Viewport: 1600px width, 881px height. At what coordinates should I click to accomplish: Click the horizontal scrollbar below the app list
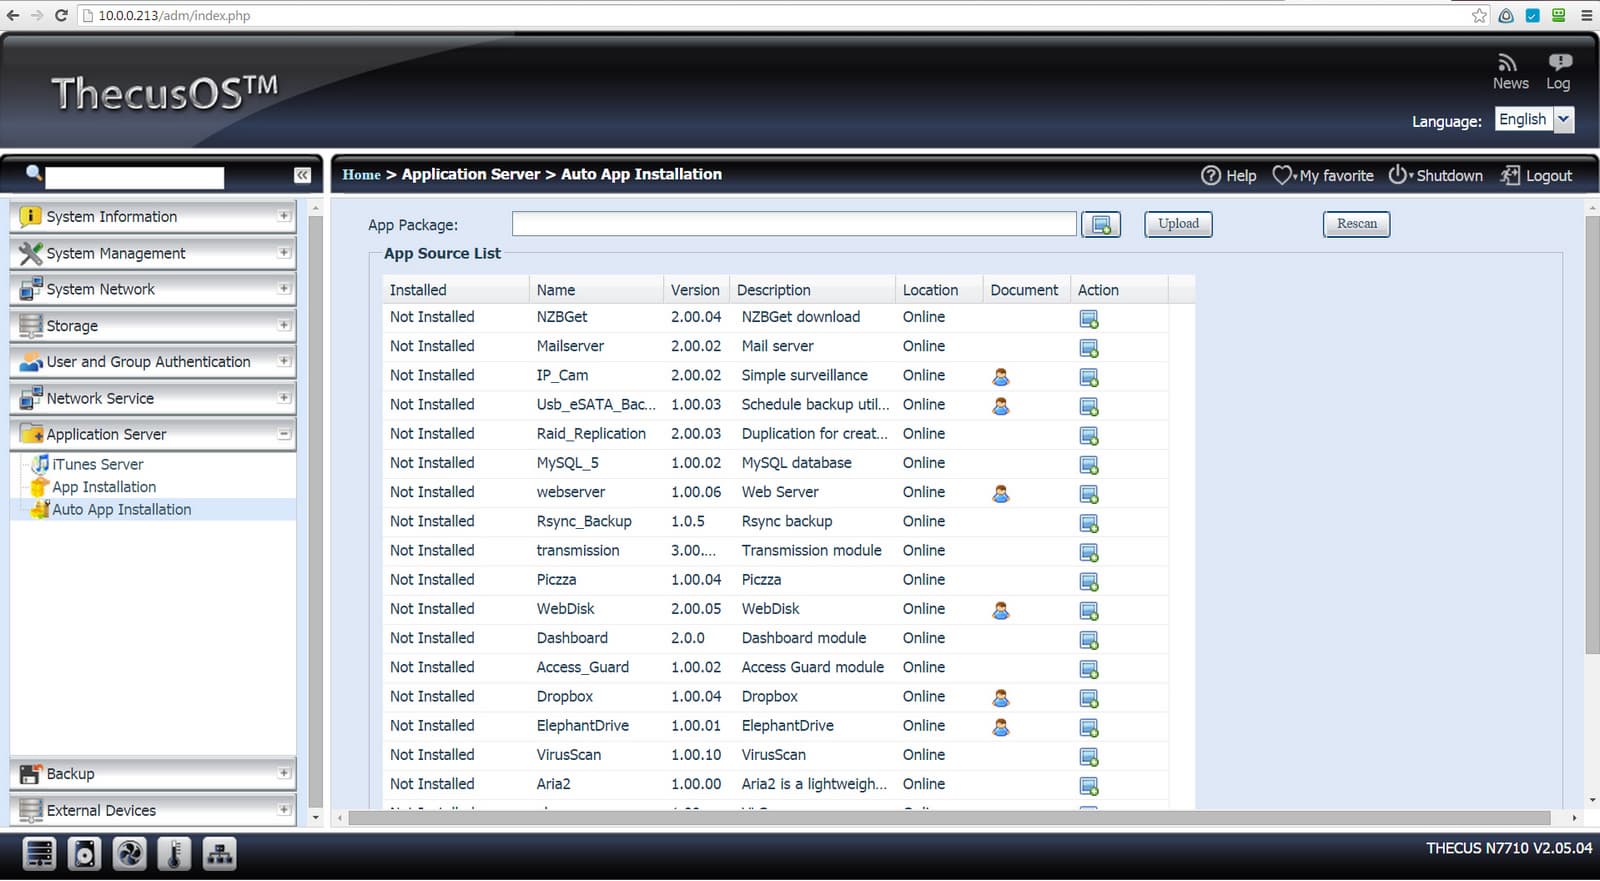click(948, 818)
